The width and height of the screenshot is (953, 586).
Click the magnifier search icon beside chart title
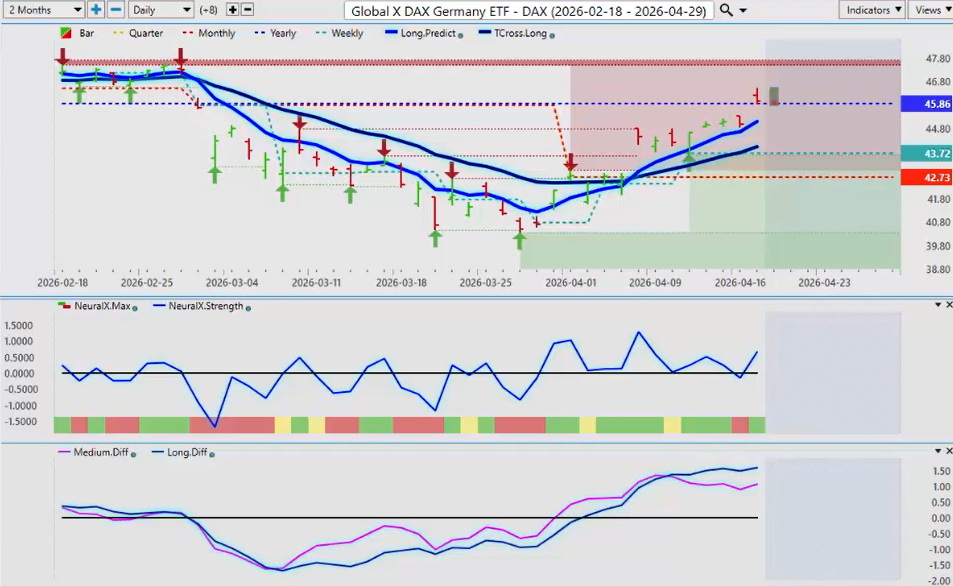pyautogui.click(x=727, y=9)
